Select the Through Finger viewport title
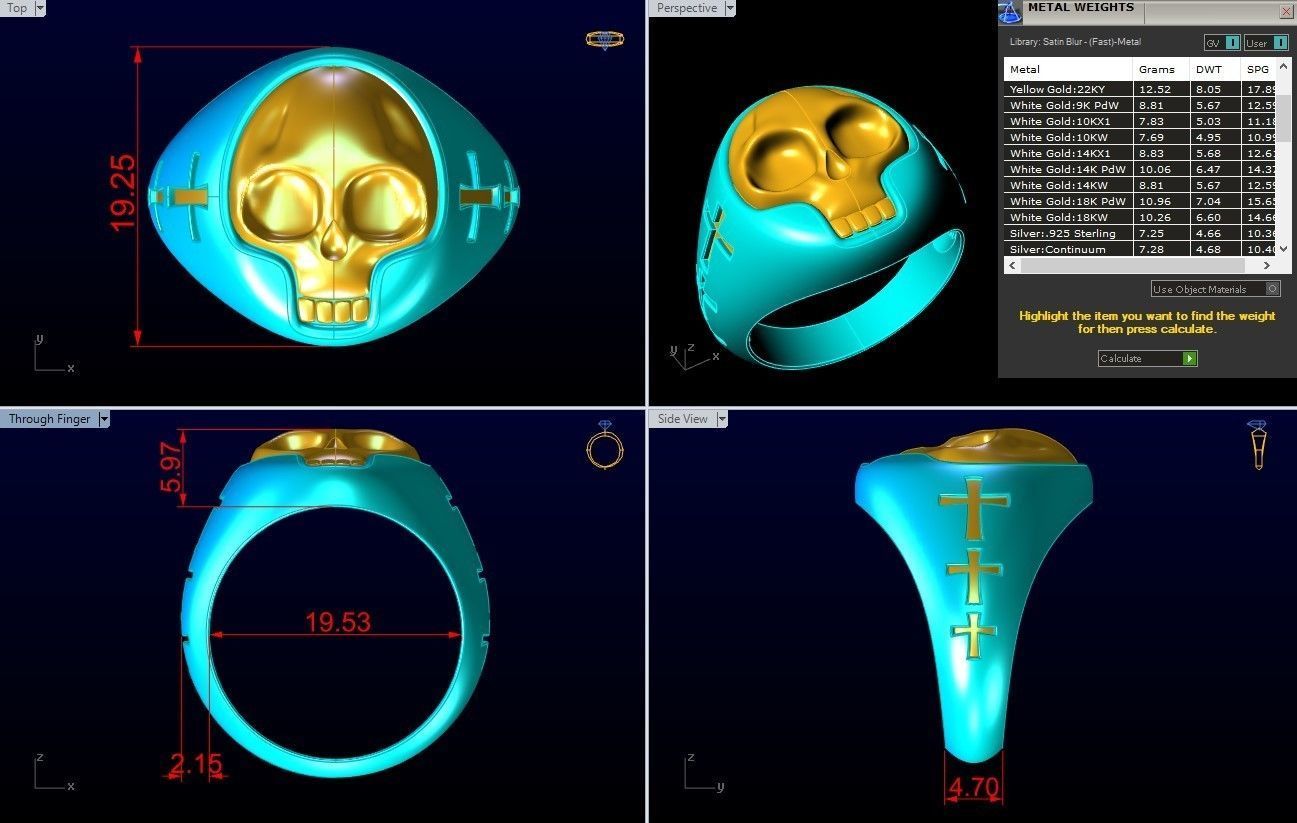This screenshot has width=1297, height=823. (x=49, y=419)
